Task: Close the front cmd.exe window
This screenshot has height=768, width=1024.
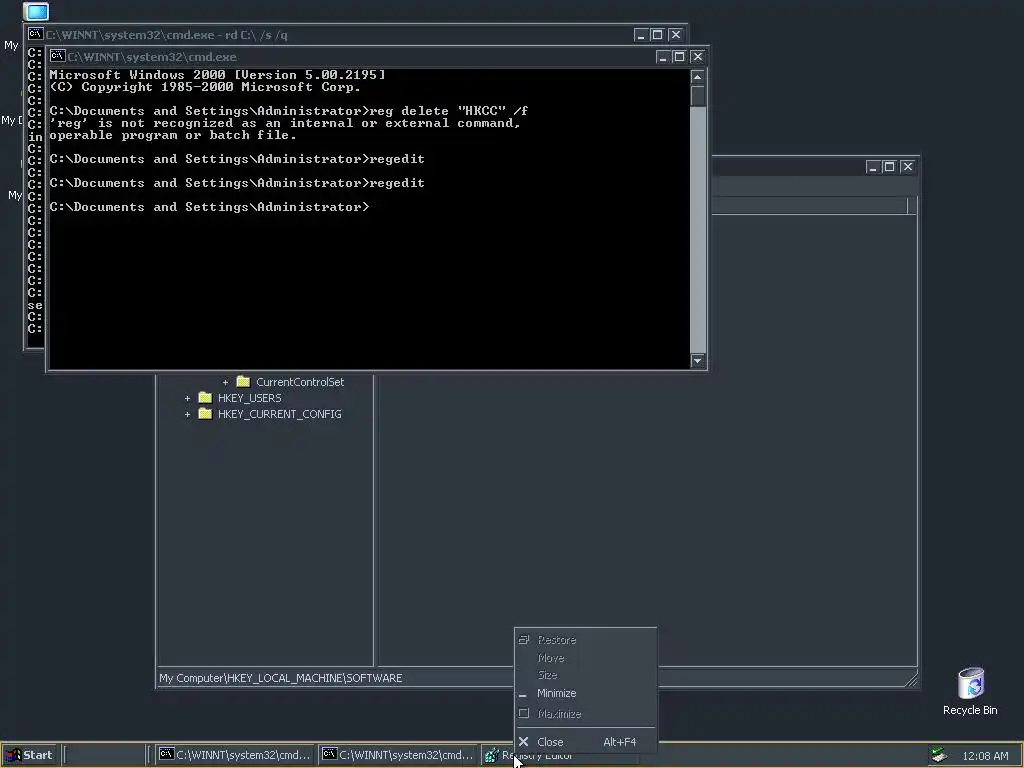Action: (x=697, y=57)
